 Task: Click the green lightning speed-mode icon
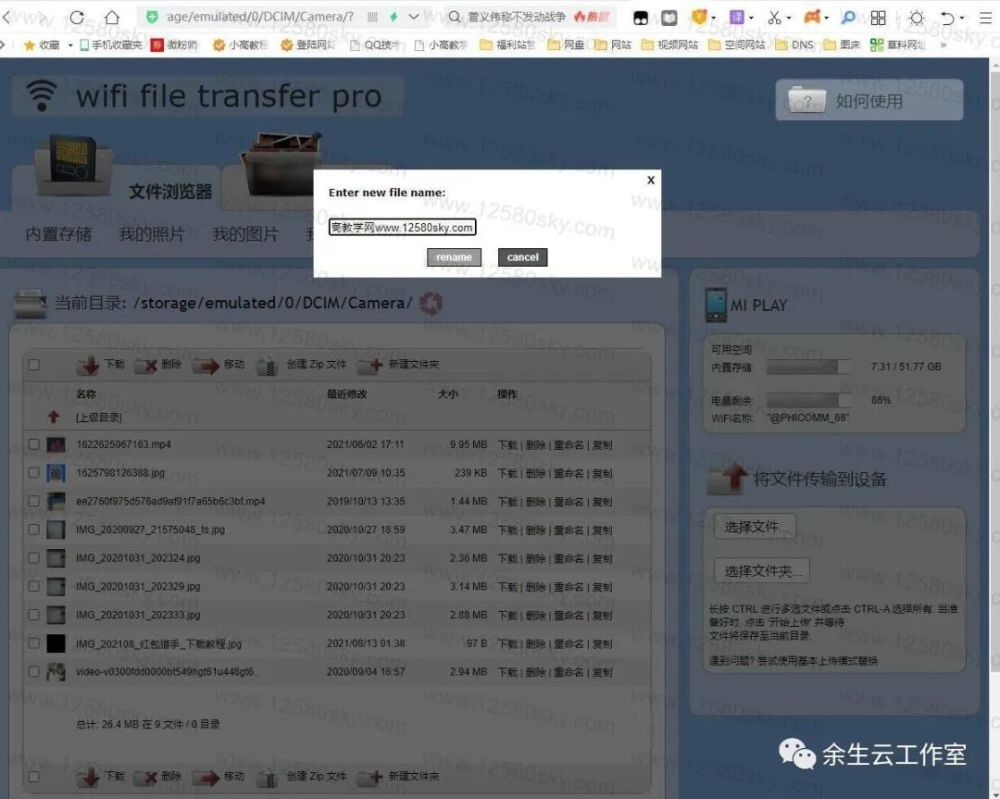pyautogui.click(x=393, y=17)
